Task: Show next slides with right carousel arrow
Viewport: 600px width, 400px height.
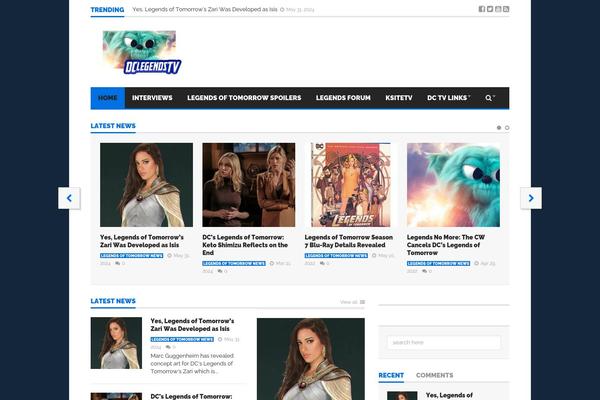Action: tap(531, 198)
